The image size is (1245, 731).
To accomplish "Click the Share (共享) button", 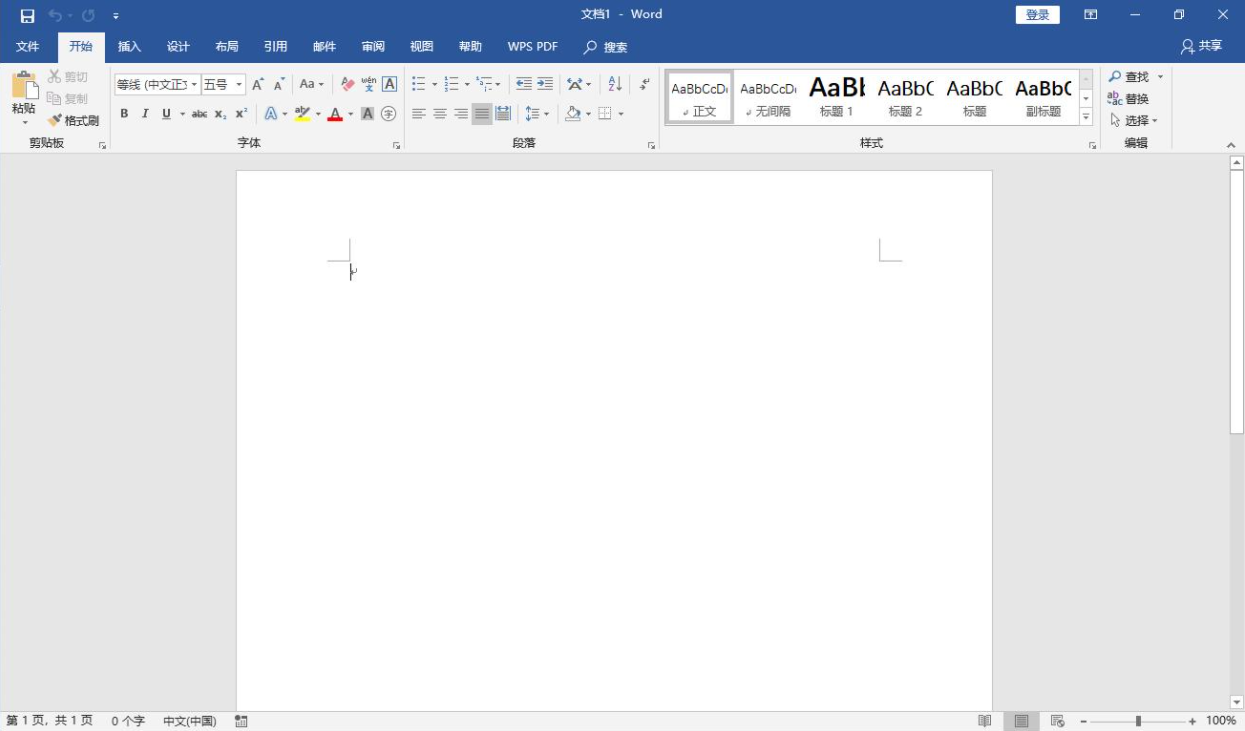I will tap(1201, 47).
